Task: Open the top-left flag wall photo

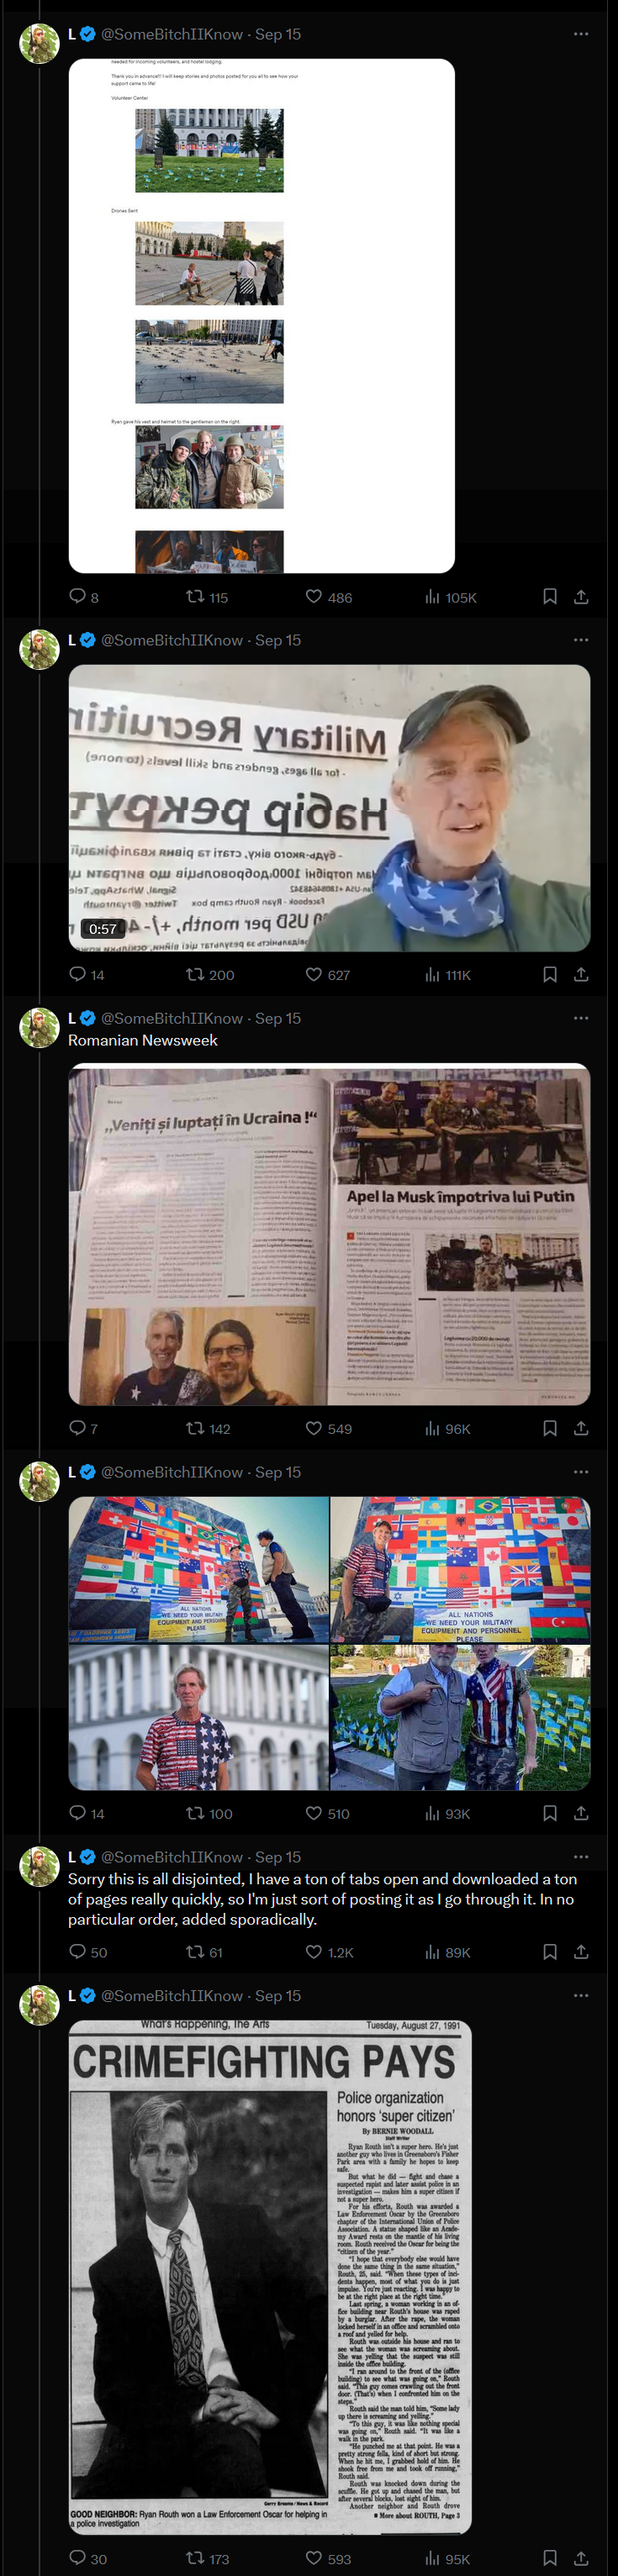Action: coord(198,1569)
